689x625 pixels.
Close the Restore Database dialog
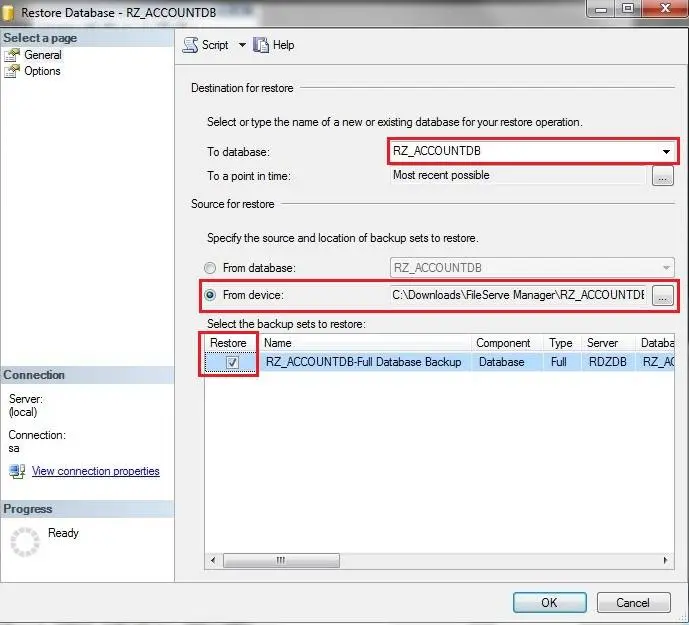click(665, 8)
